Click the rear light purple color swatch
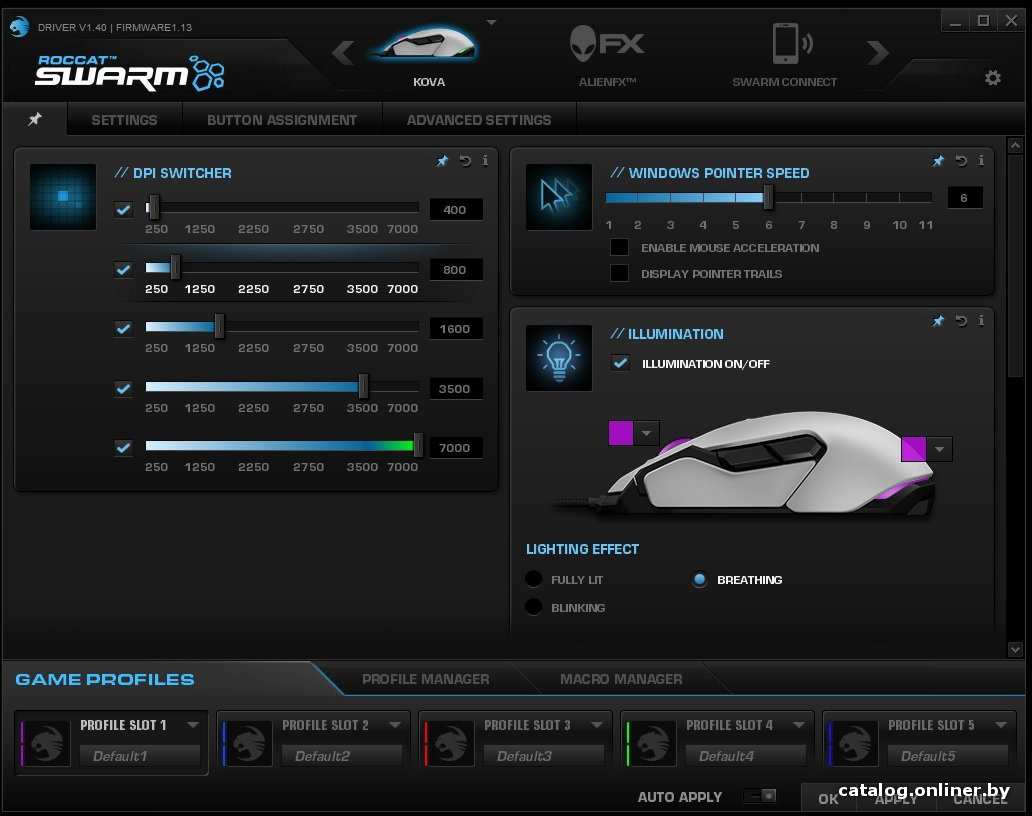The image size is (1032, 816). (x=914, y=449)
